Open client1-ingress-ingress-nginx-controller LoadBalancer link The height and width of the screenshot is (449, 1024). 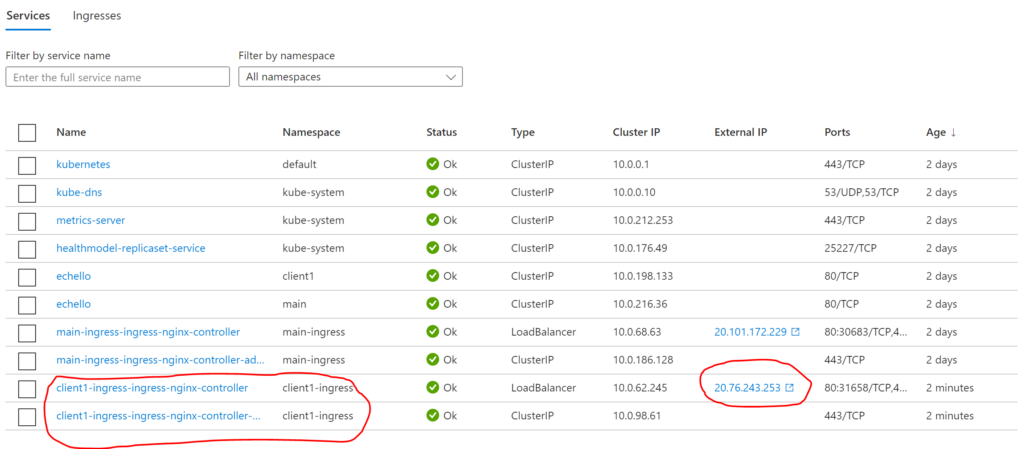[x=152, y=388]
